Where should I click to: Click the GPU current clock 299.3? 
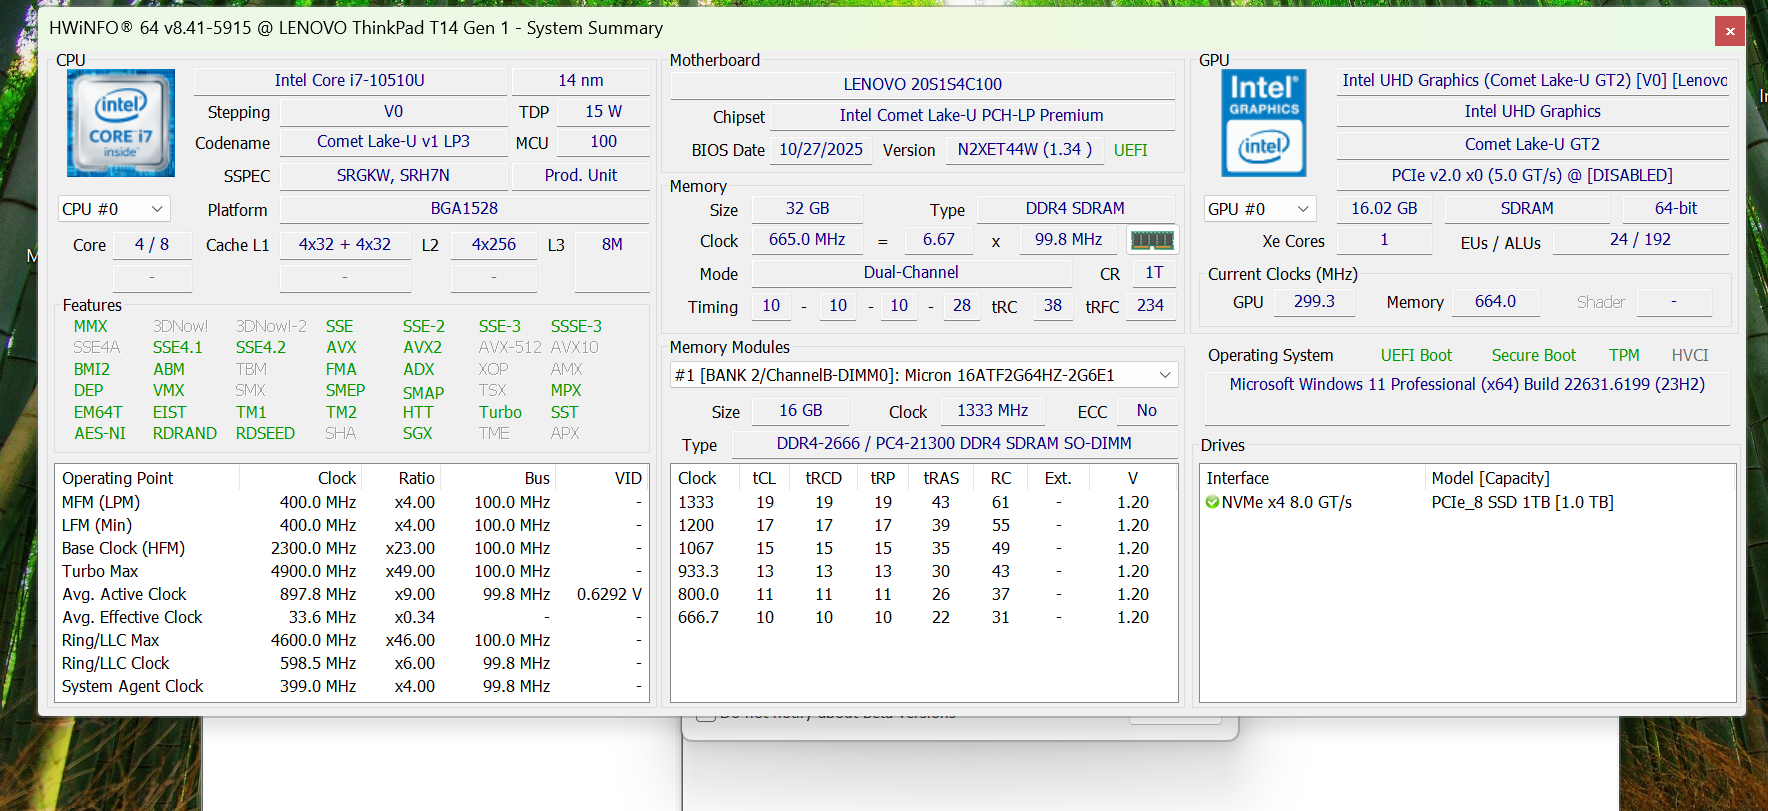[1314, 301]
